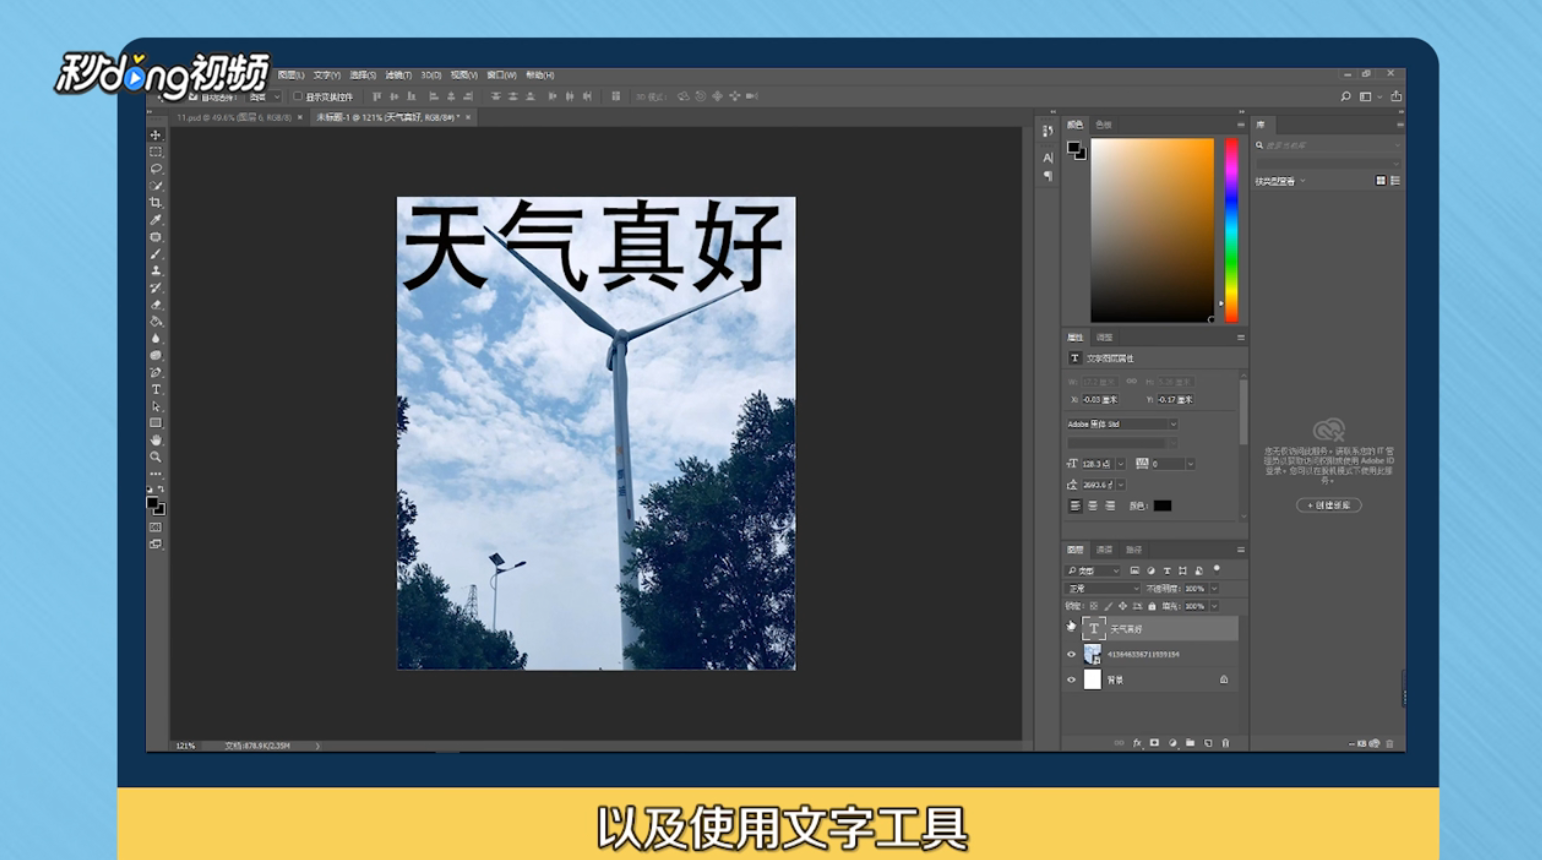Open the 选择(S) Select menu
Viewport: 1542px width, 860px height.
click(x=363, y=75)
